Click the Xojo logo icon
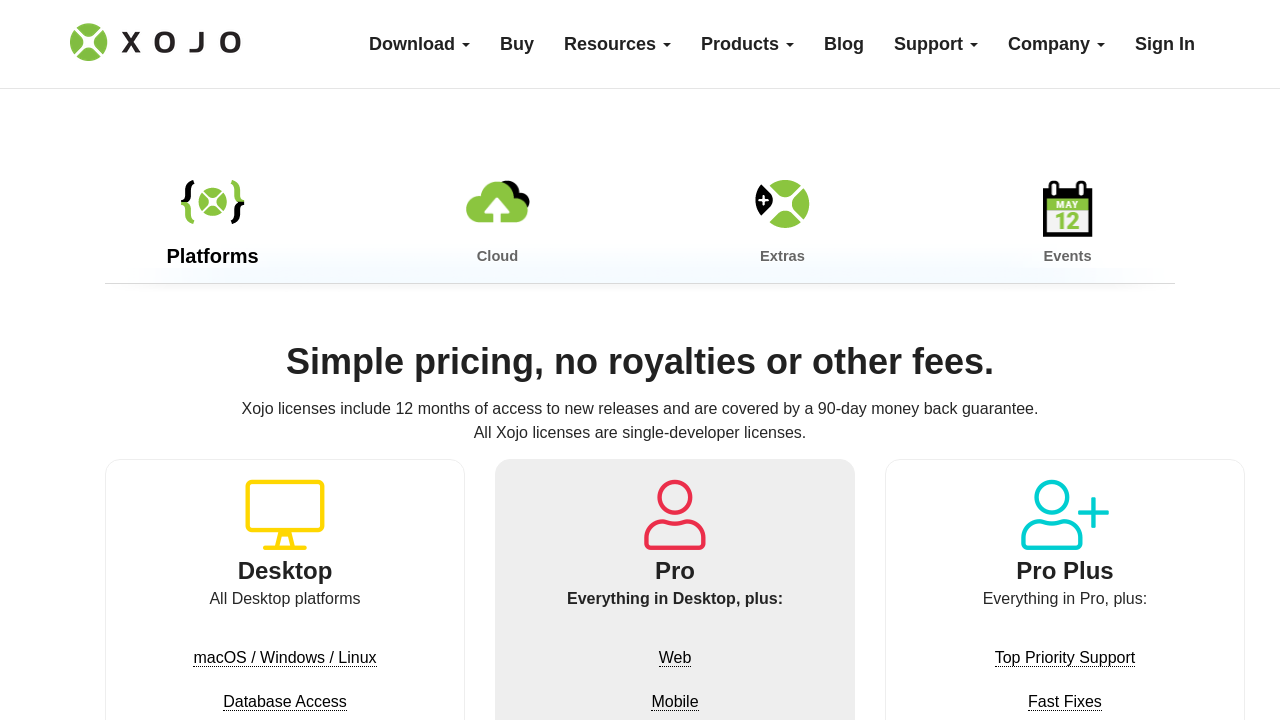This screenshot has width=1280, height=720. (x=89, y=43)
